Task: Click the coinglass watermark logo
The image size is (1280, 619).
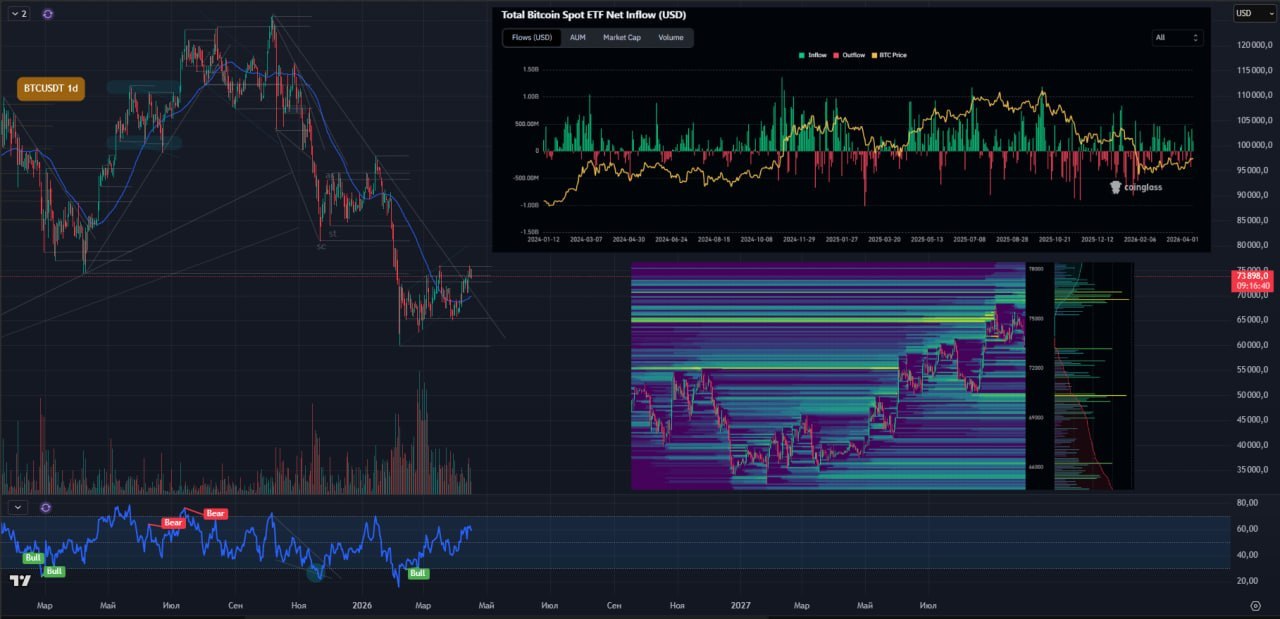Action: tap(1138, 187)
